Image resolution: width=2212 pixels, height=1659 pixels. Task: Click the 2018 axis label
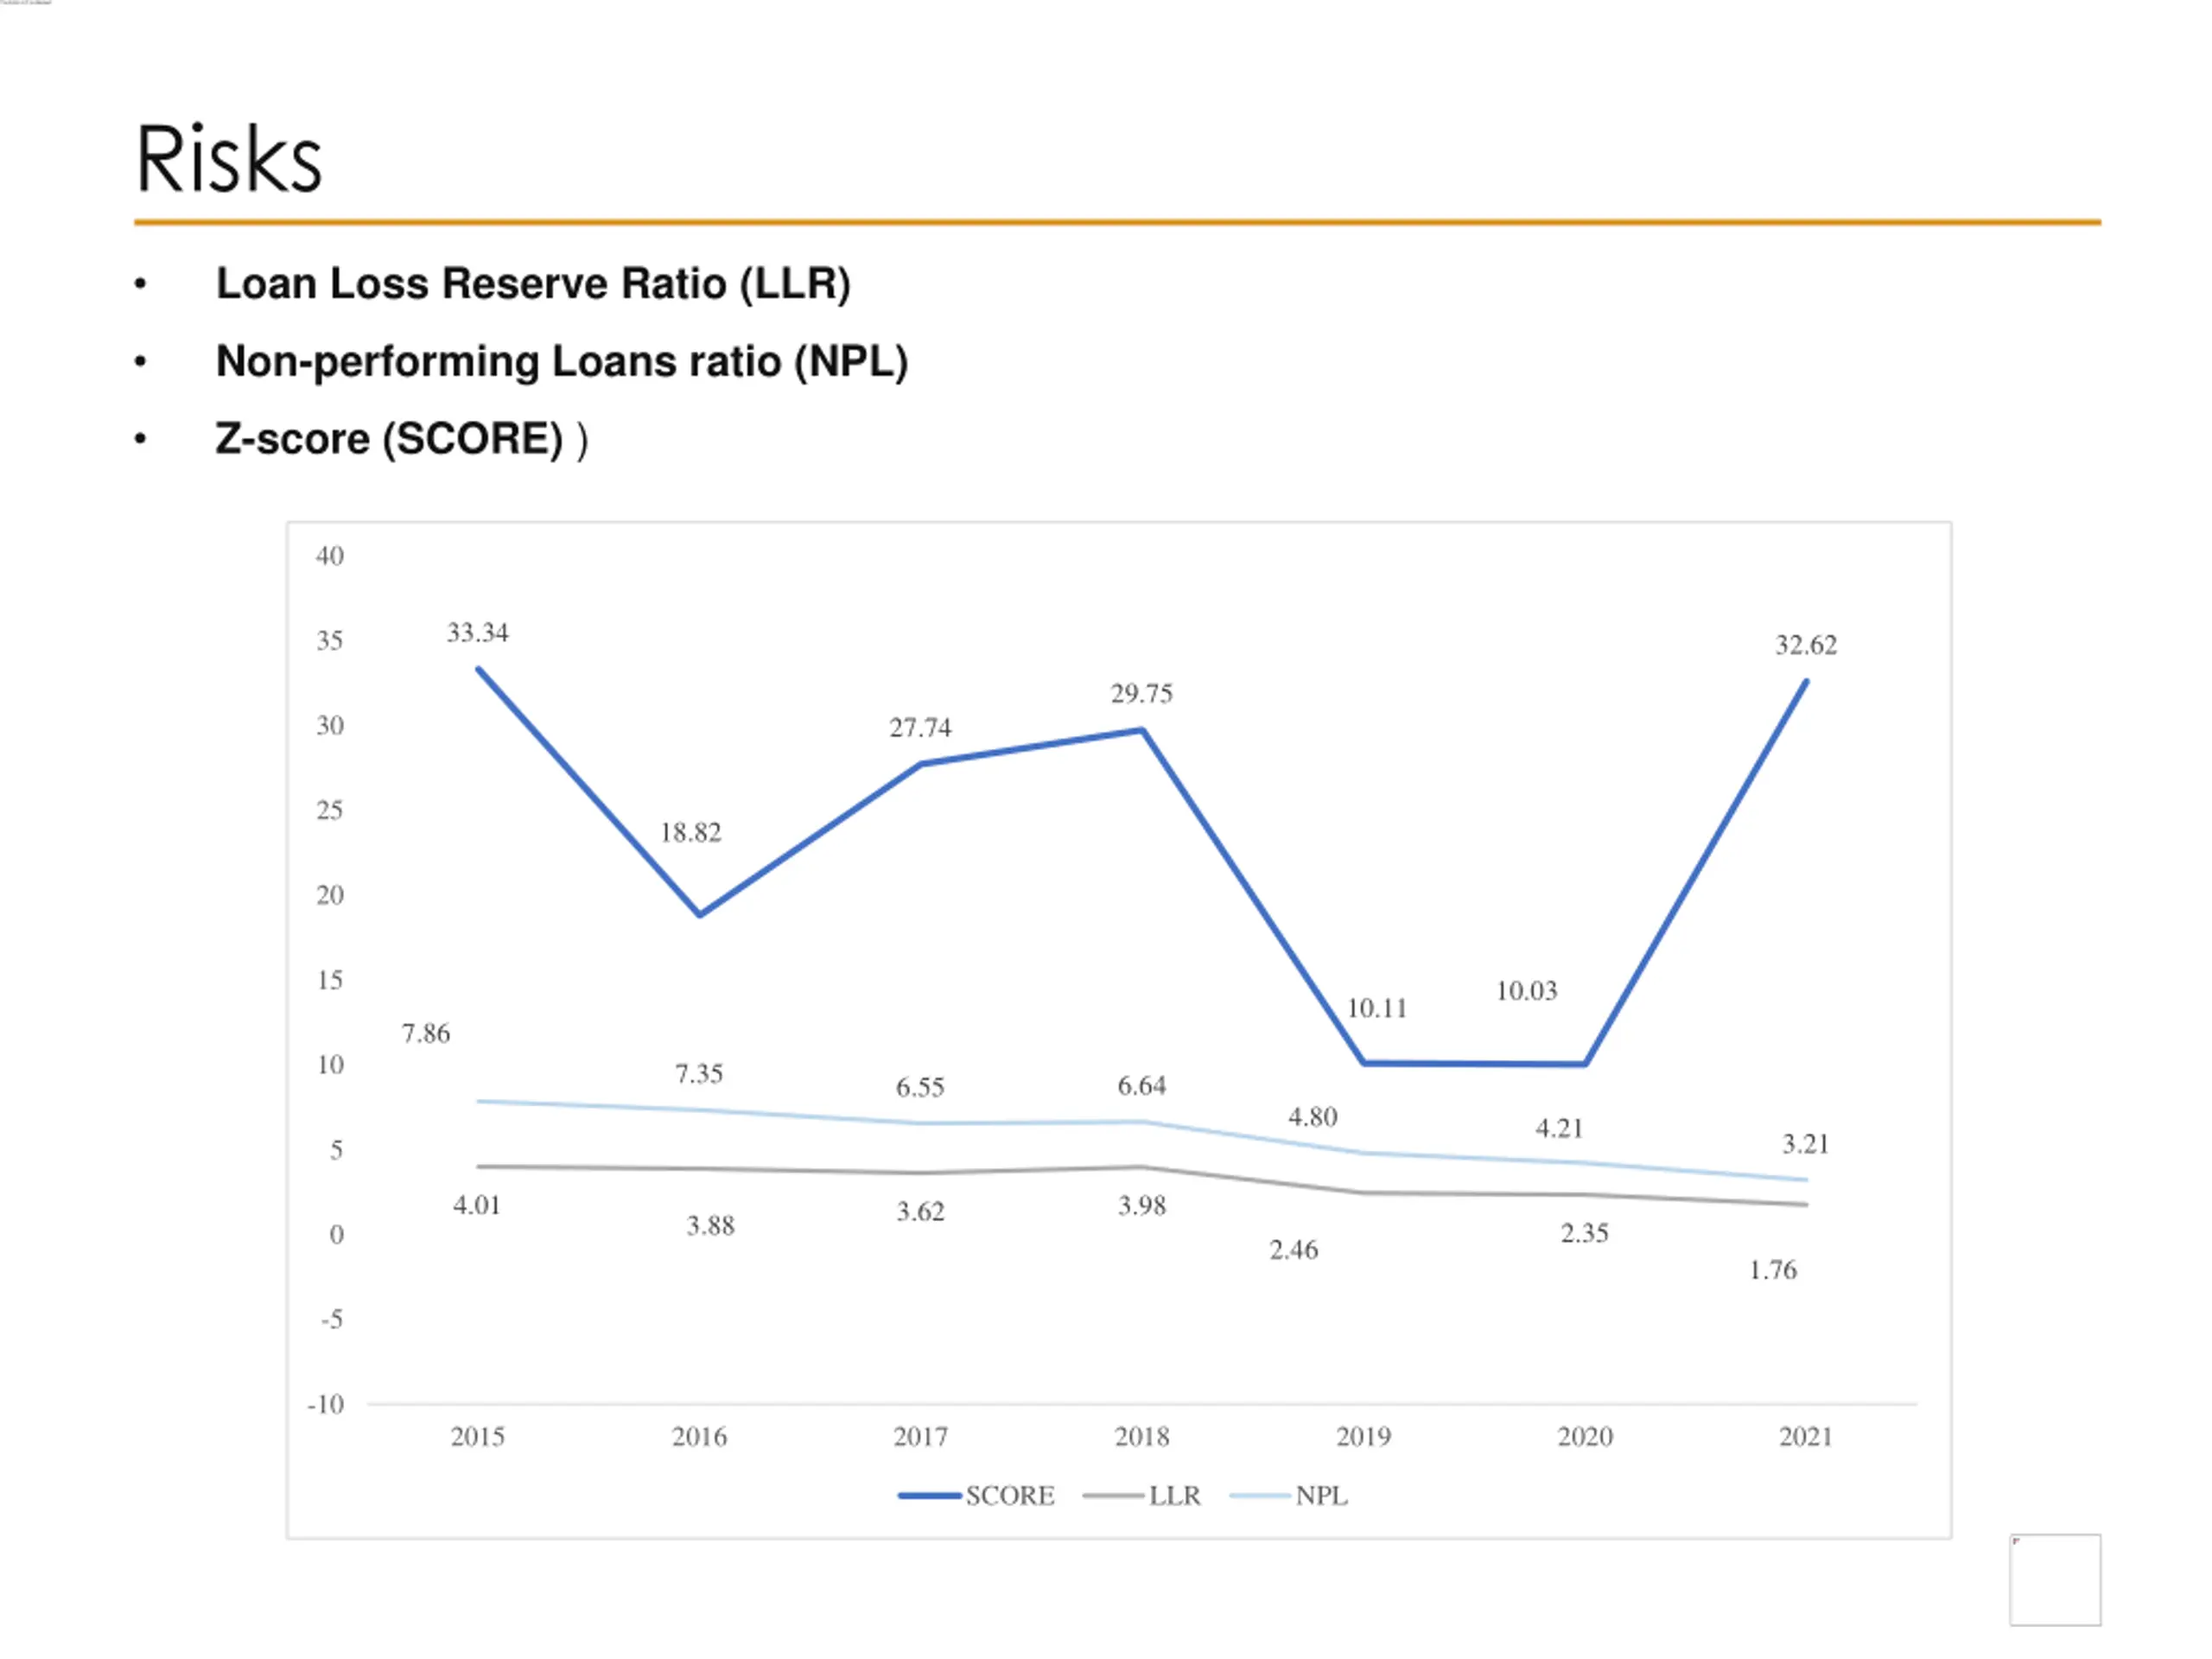pos(1141,1437)
